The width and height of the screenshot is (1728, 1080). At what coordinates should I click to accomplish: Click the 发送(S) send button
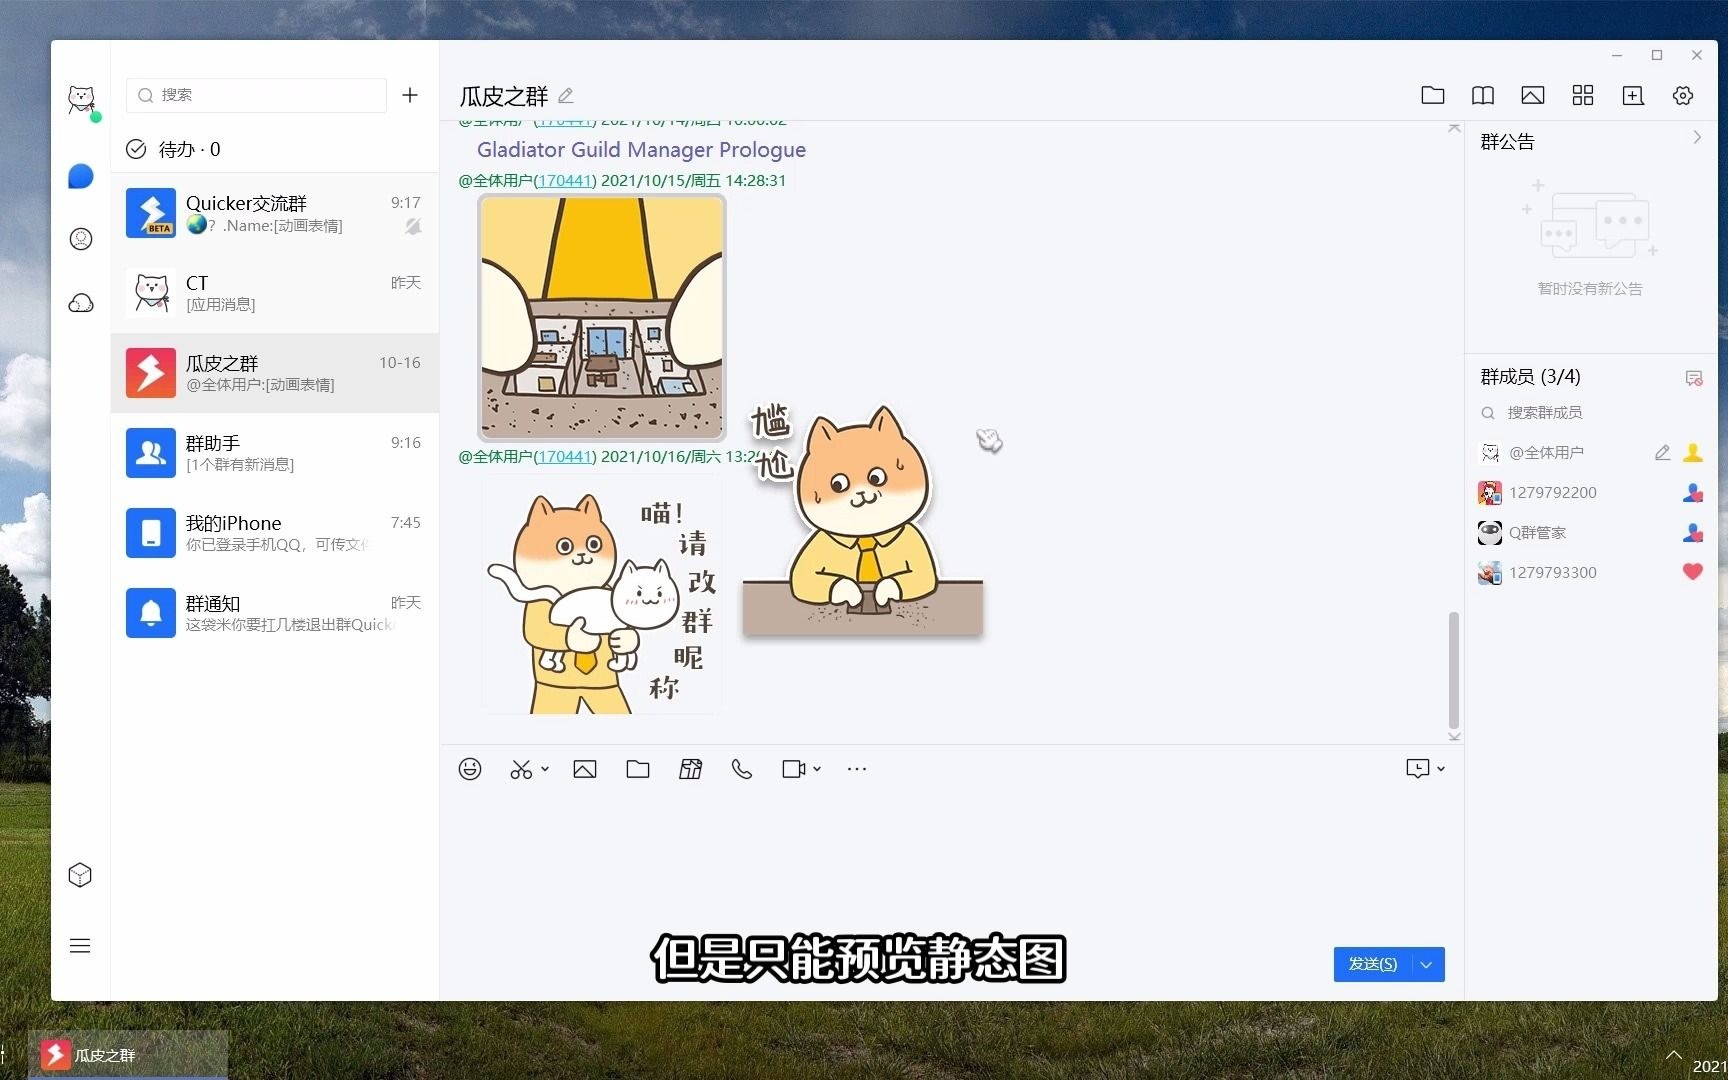pyautogui.click(x=1372, y=964)
